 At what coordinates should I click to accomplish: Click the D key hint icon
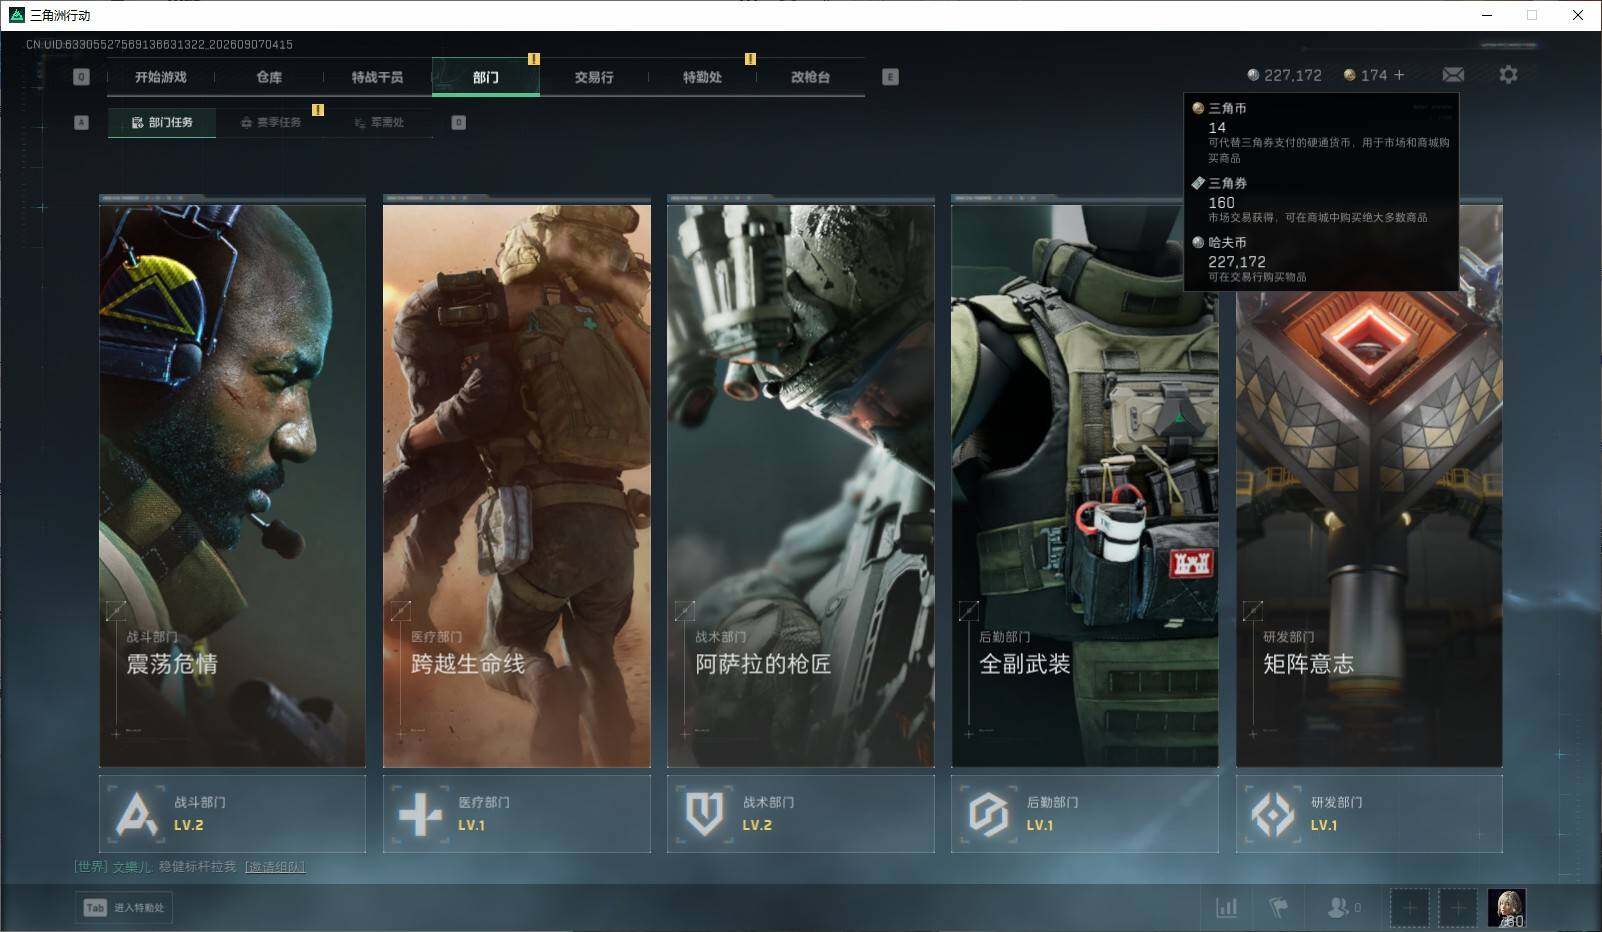pyautogui.click(x=458, y=122)
